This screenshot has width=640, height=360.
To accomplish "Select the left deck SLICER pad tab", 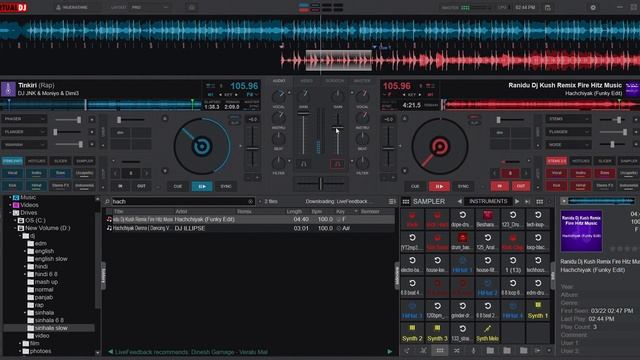I will click(x=60, y=161).
